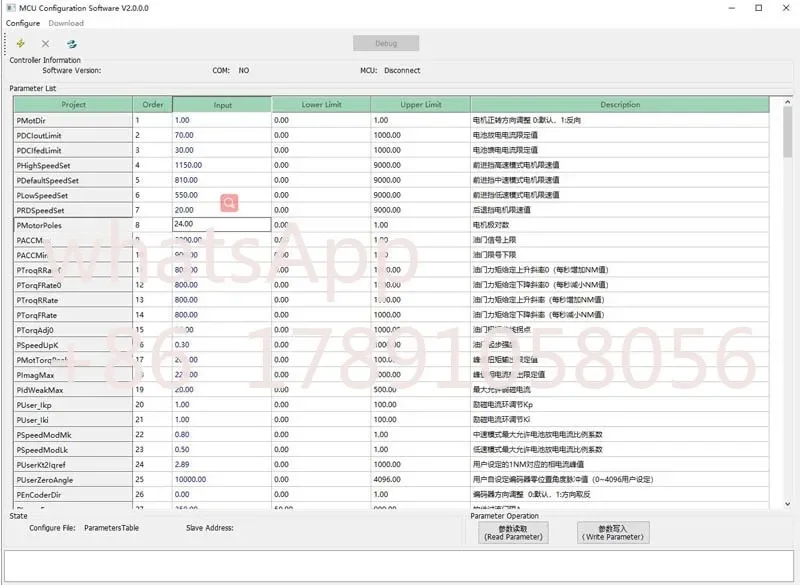Click the PSpeedModMk input value 0.80
Screen dimensions: 800x585
(x=182, y=435)
